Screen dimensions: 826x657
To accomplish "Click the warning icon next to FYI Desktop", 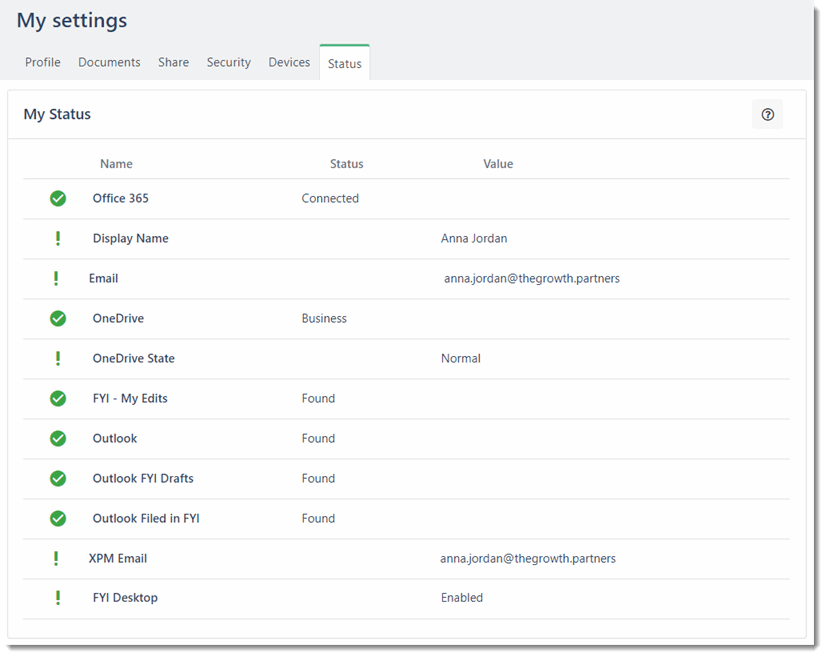I will click(x=57, y=597).
